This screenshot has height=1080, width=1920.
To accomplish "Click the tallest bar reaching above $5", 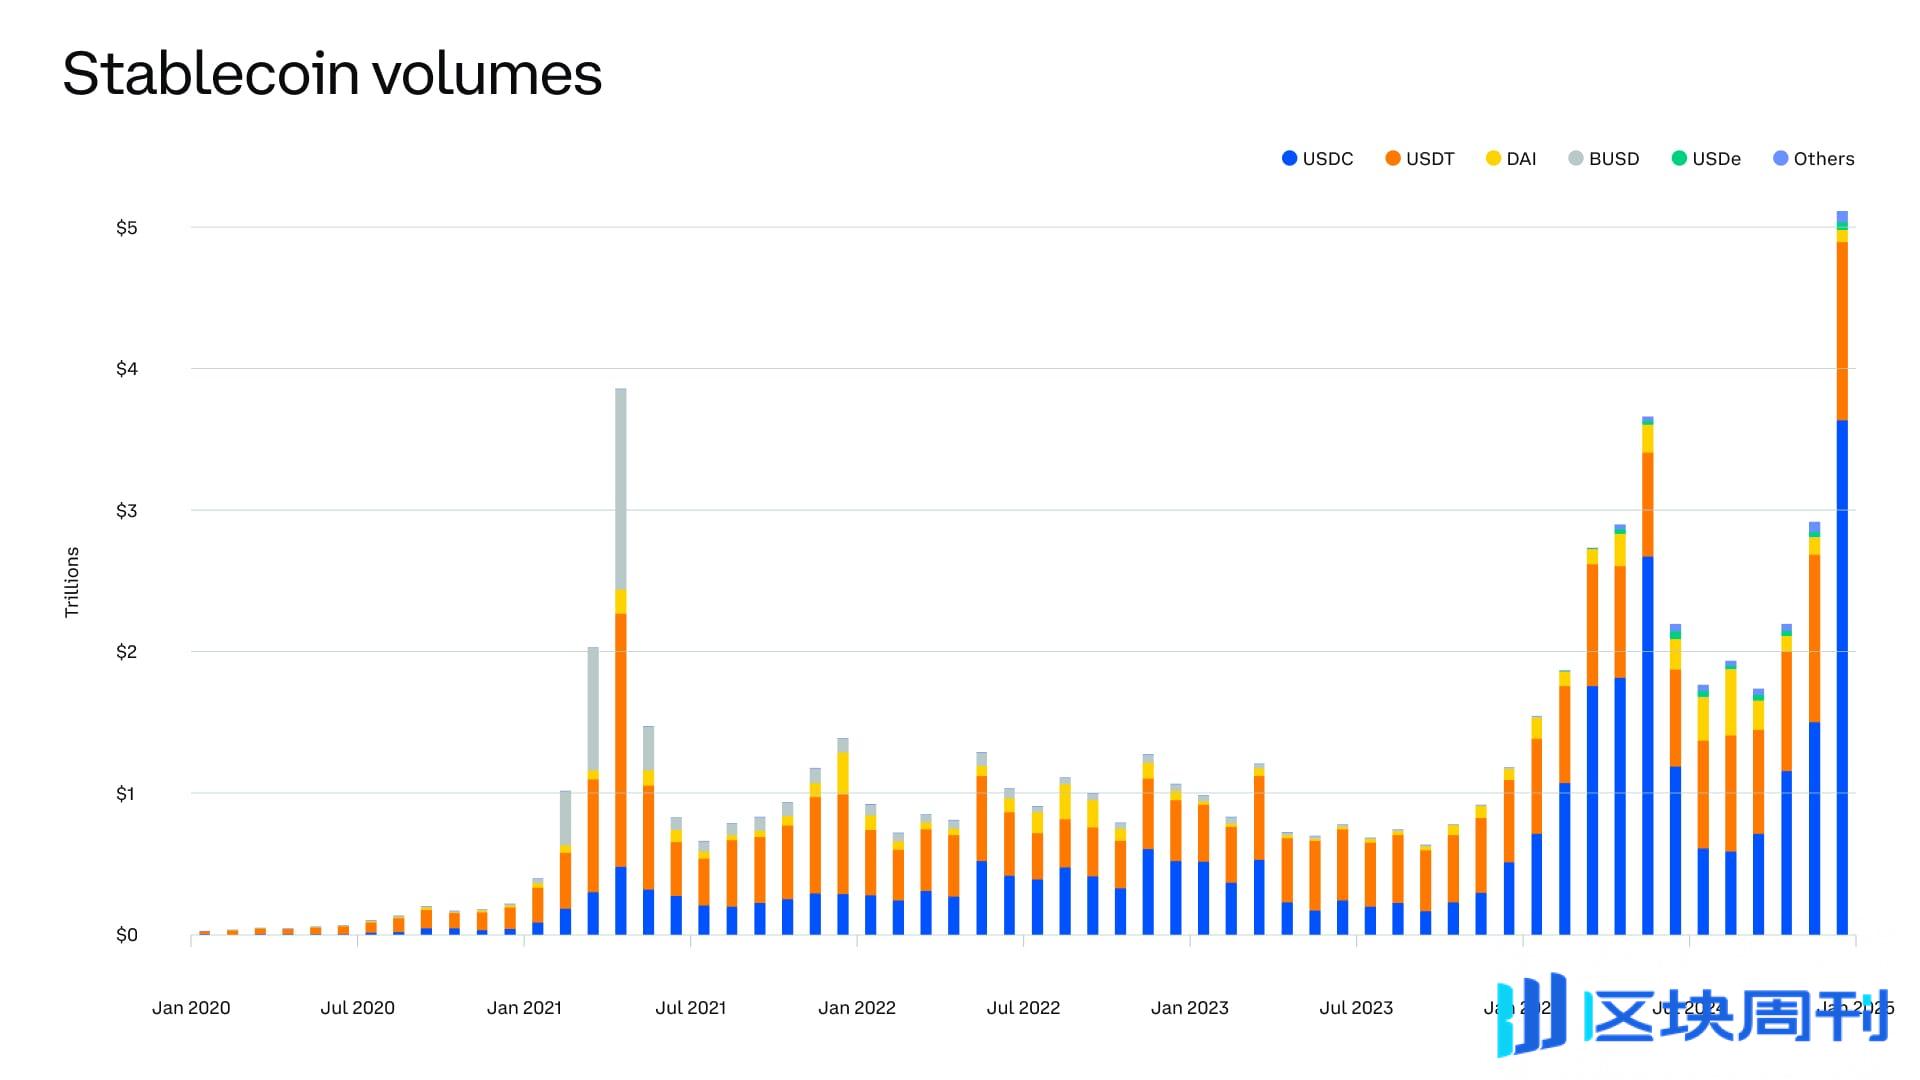I will [1842, 573].
